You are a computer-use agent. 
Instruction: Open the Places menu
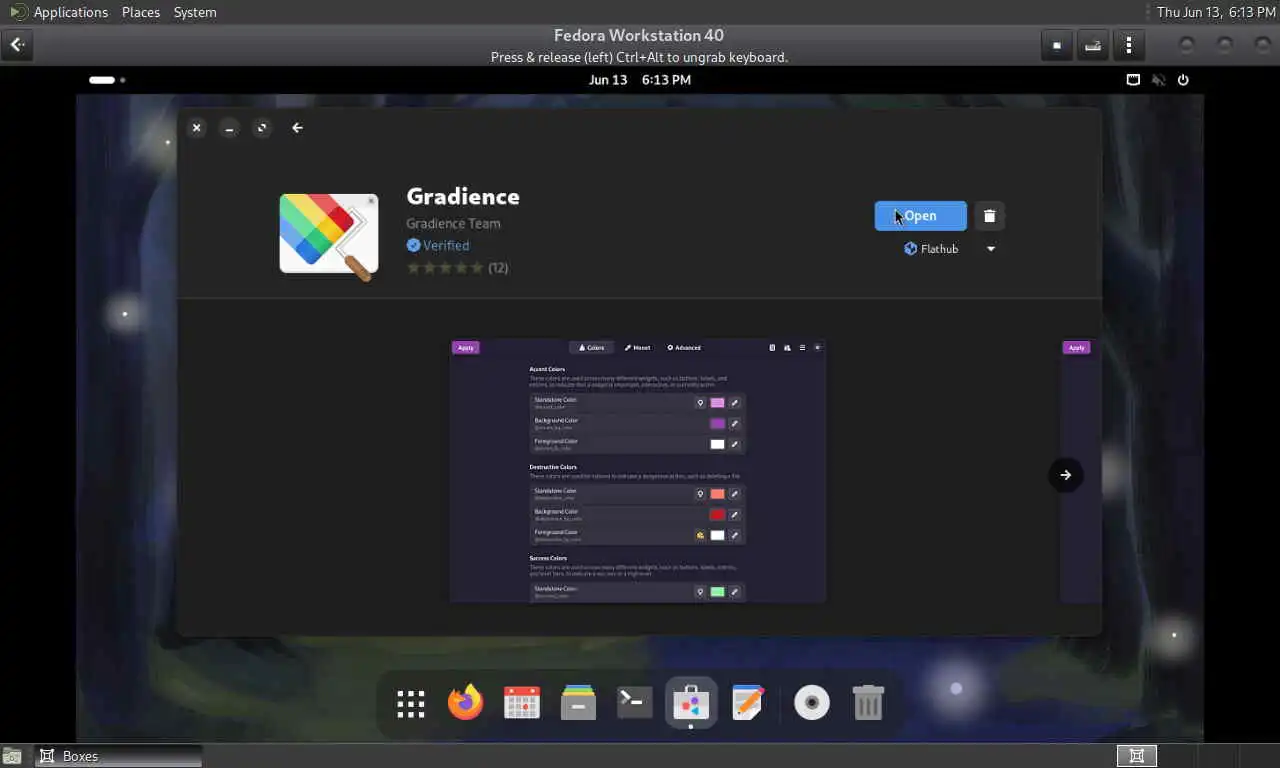pyautogui.click(x=141, y=12)
